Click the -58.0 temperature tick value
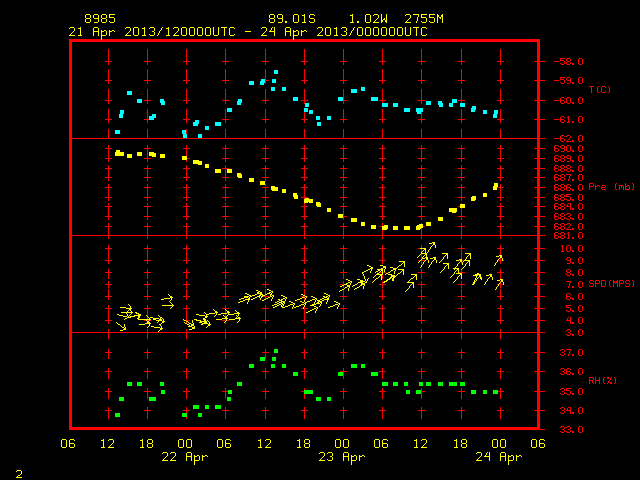640x480 pixels. 569,62
